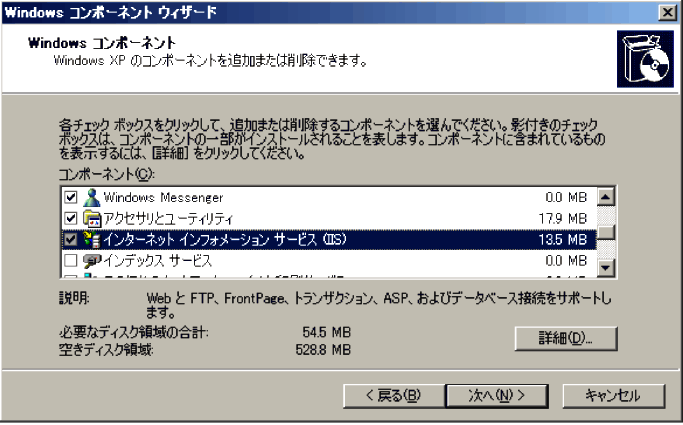The height and width of the screenshot is (425, 683).
Task: Close the Windows コンポーネント ウィザード window
Action: pyautogui.click(x=667, y=12)
